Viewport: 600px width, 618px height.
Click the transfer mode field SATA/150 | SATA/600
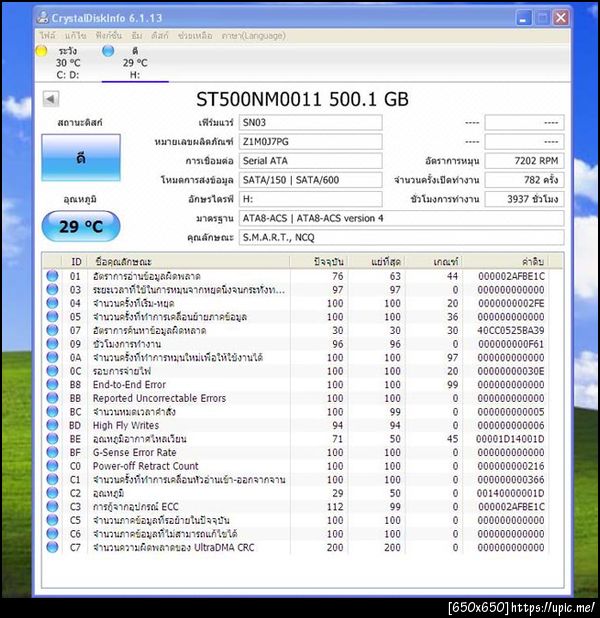click(310, 180)
